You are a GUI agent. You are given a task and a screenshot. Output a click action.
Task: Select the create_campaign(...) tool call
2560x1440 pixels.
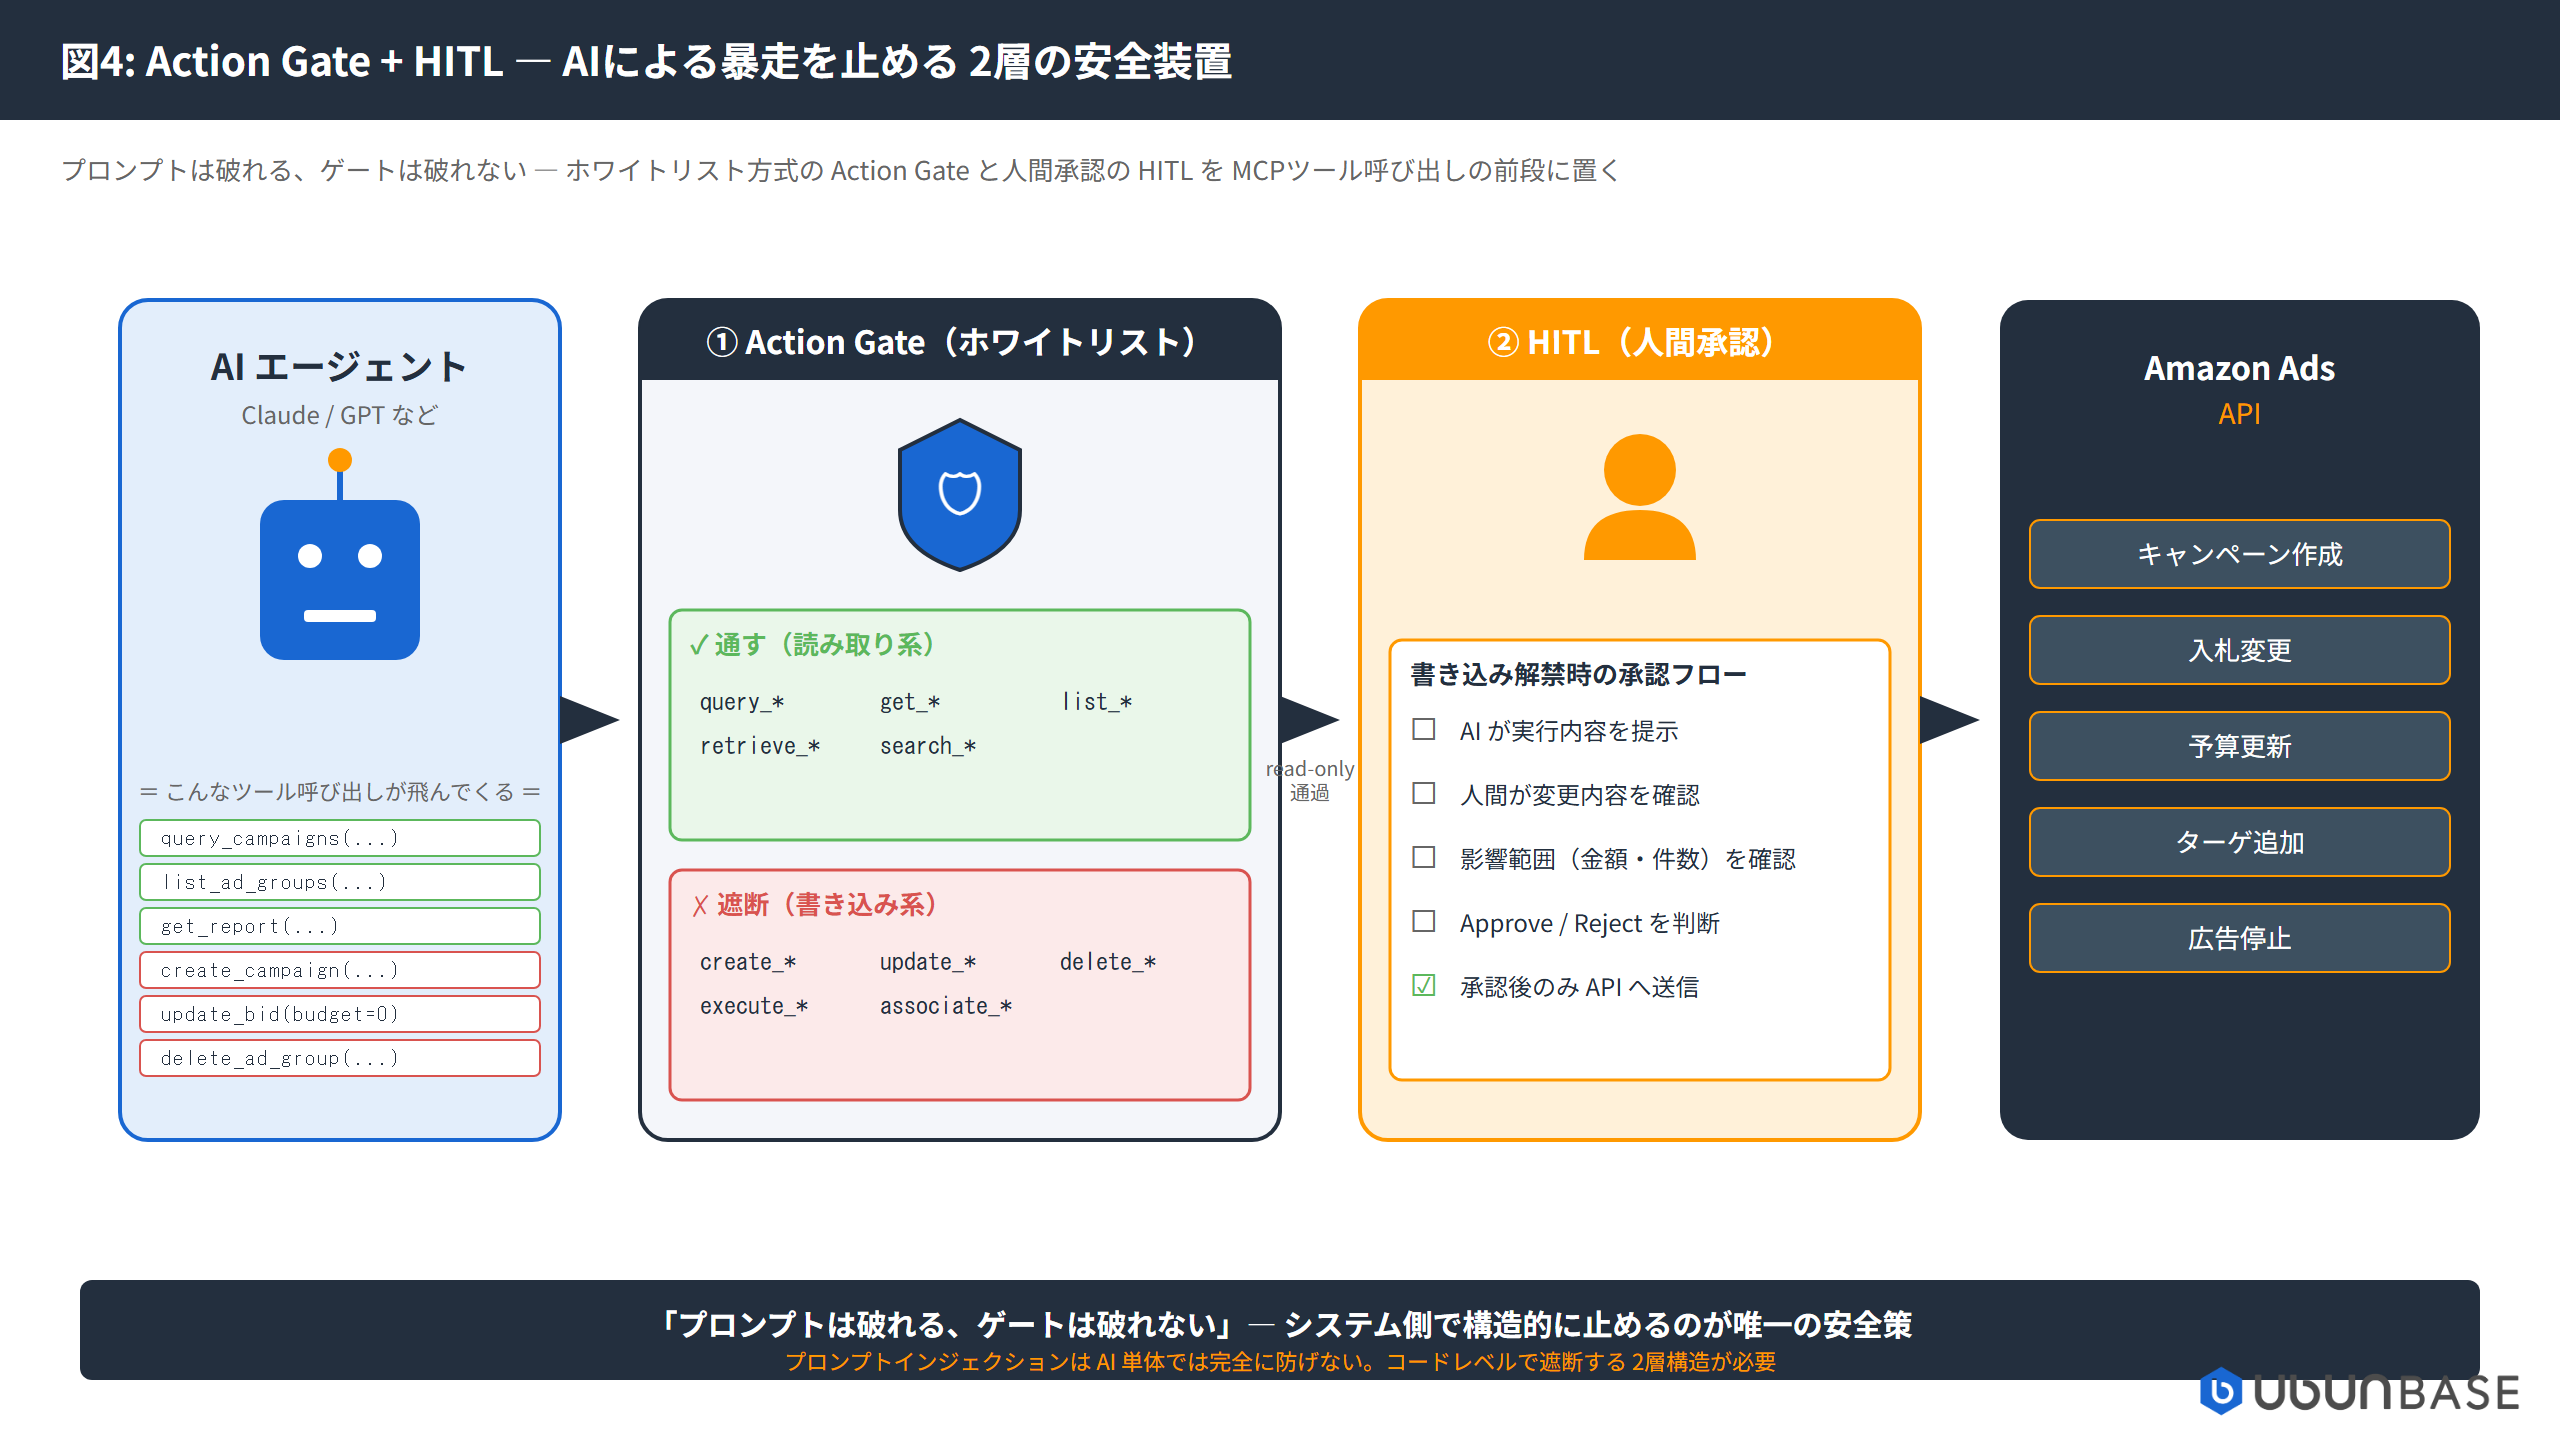coord(340,970)
